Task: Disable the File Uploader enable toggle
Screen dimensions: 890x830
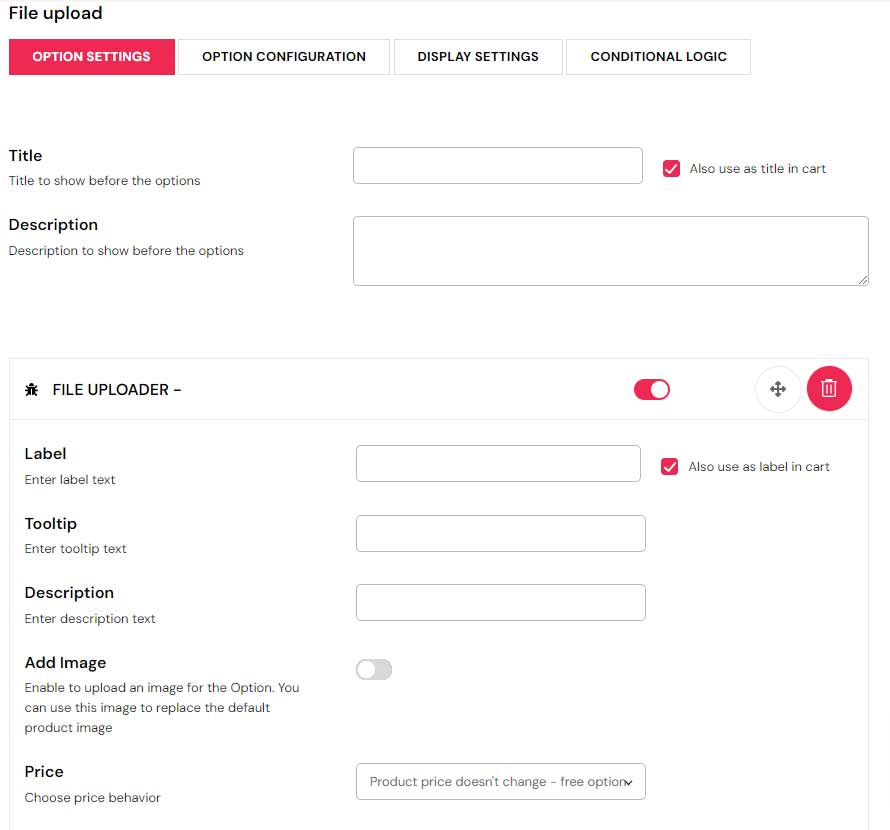Action: tap(652, 389)
